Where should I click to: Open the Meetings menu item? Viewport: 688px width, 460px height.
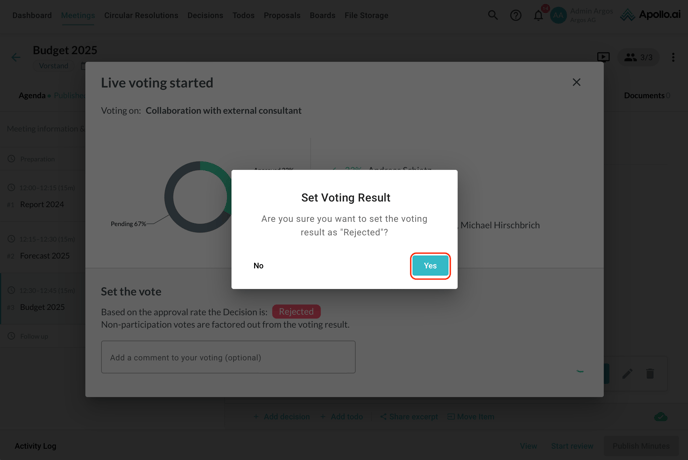(x=78, y=15)
